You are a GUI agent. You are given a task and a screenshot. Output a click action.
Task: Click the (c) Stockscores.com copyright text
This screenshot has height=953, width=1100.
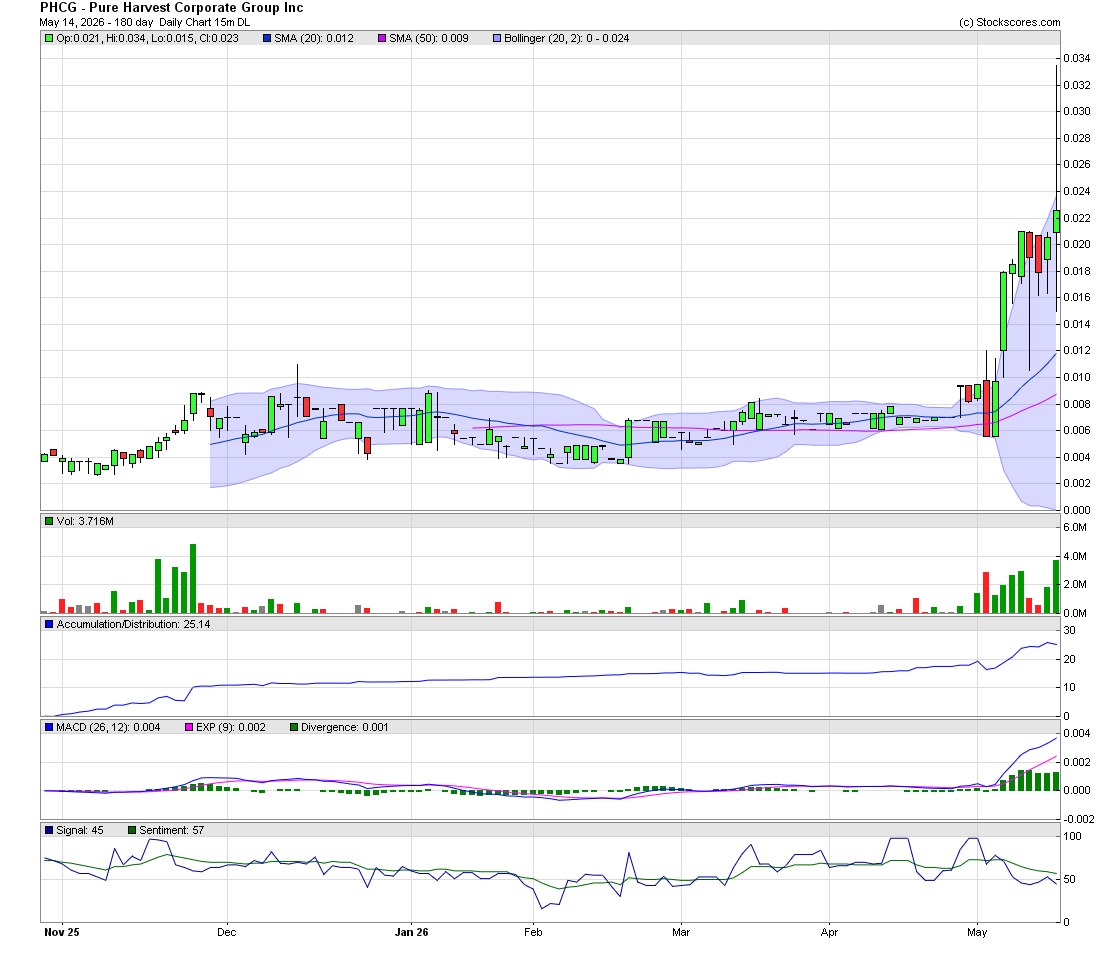point(1010,22)
